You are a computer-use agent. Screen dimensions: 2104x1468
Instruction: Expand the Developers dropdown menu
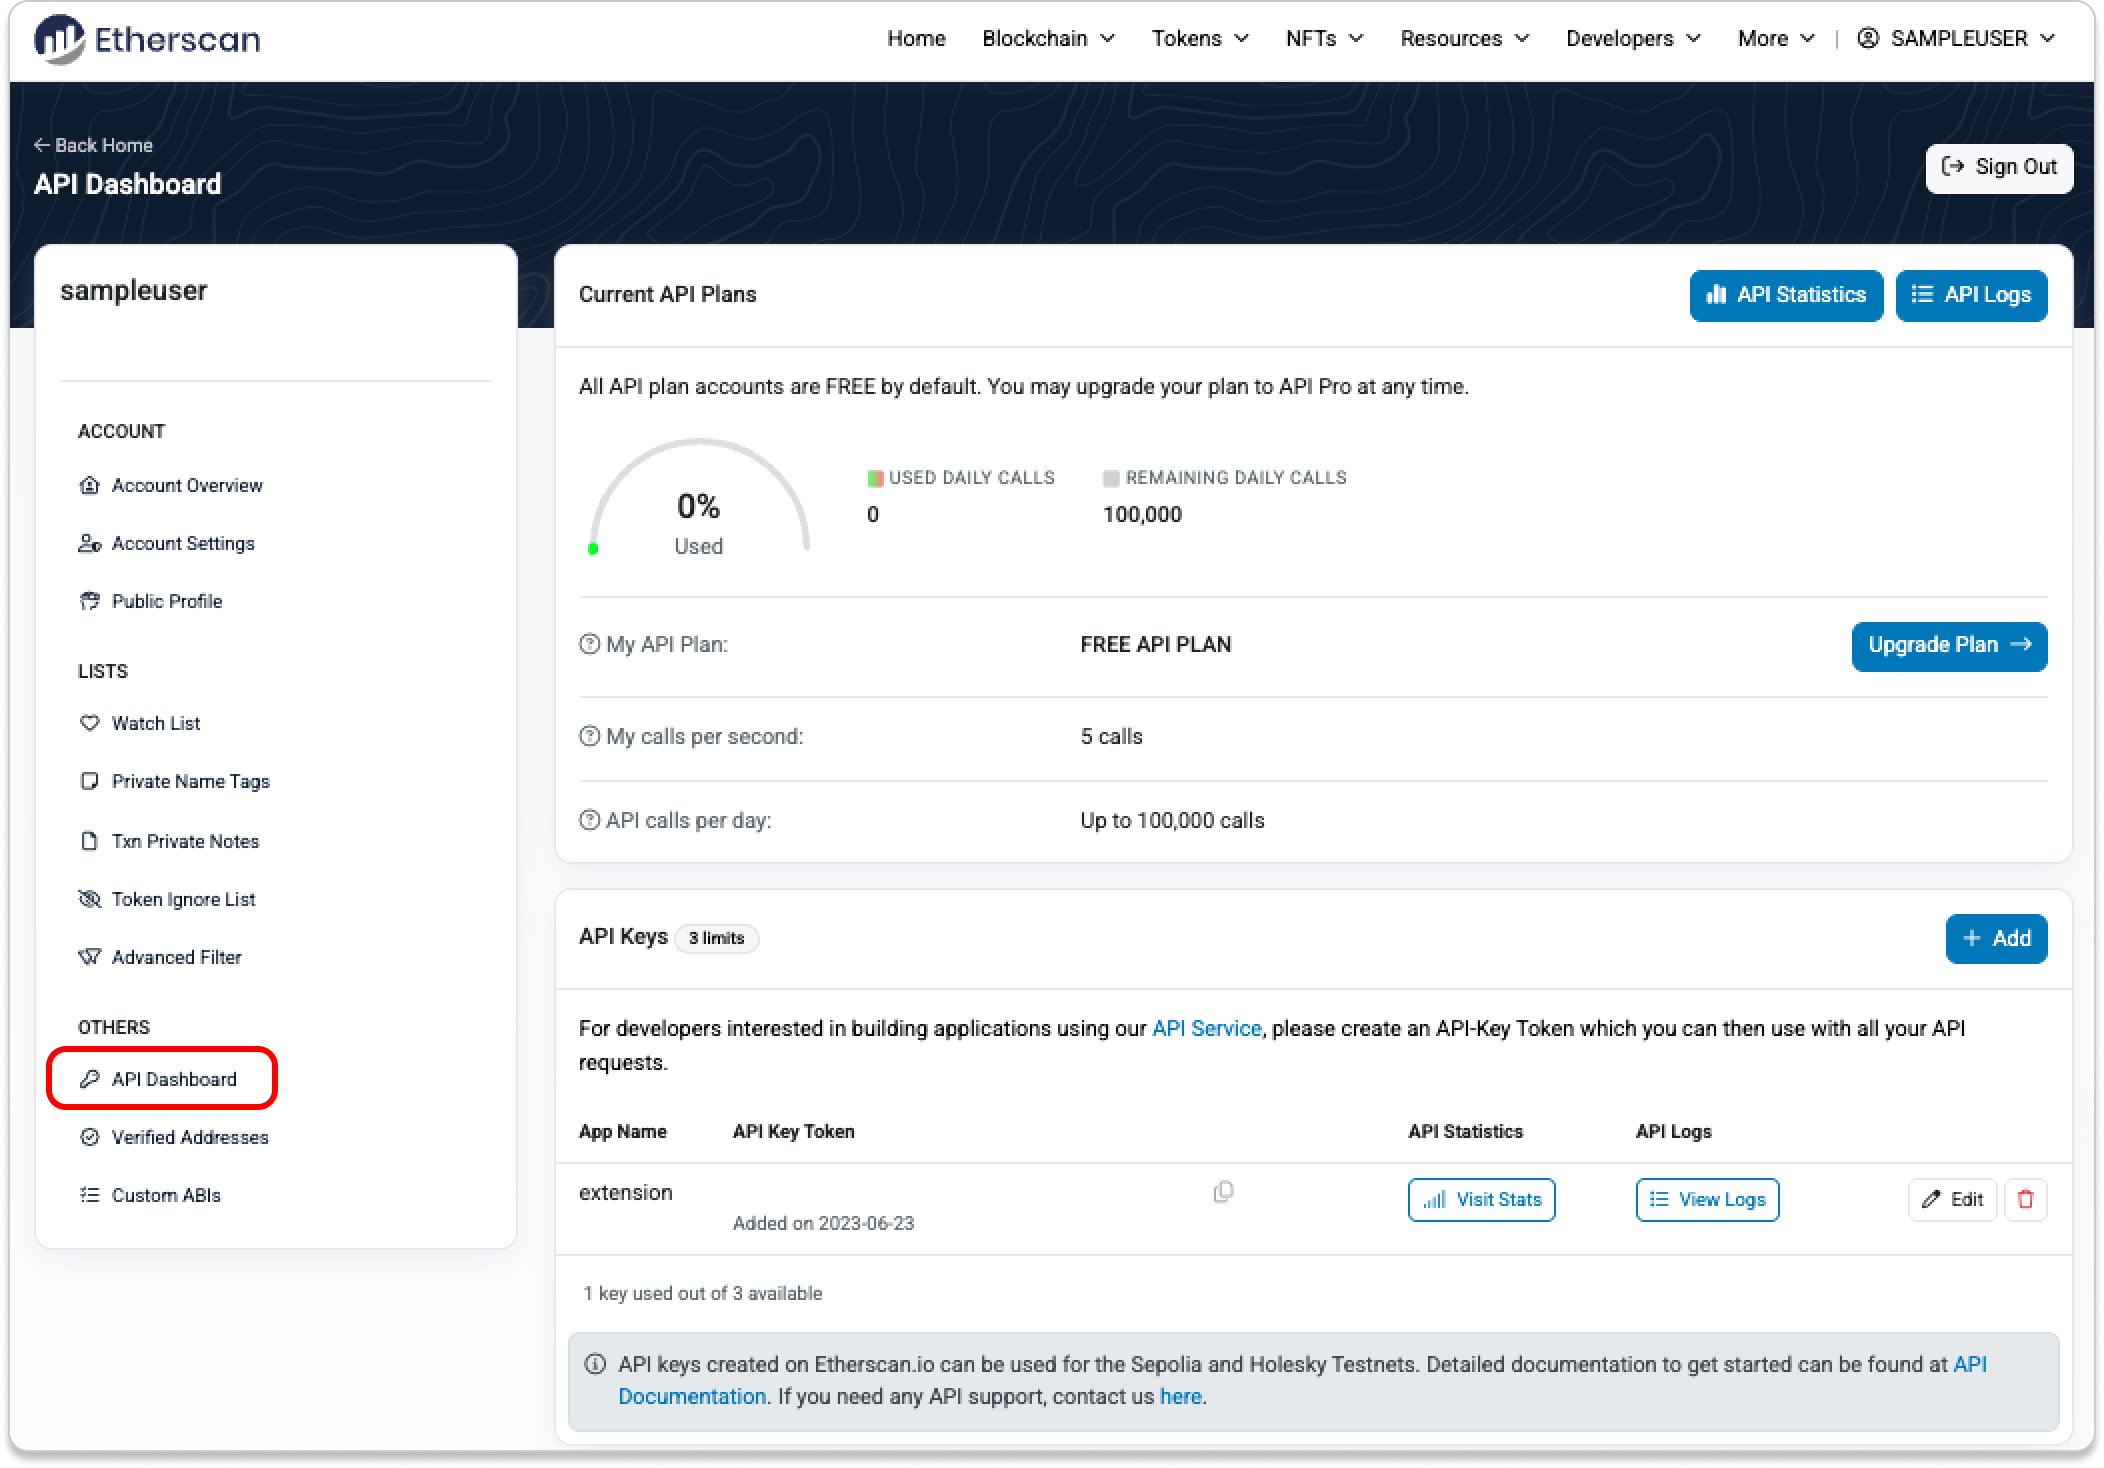click(1632, 39)
